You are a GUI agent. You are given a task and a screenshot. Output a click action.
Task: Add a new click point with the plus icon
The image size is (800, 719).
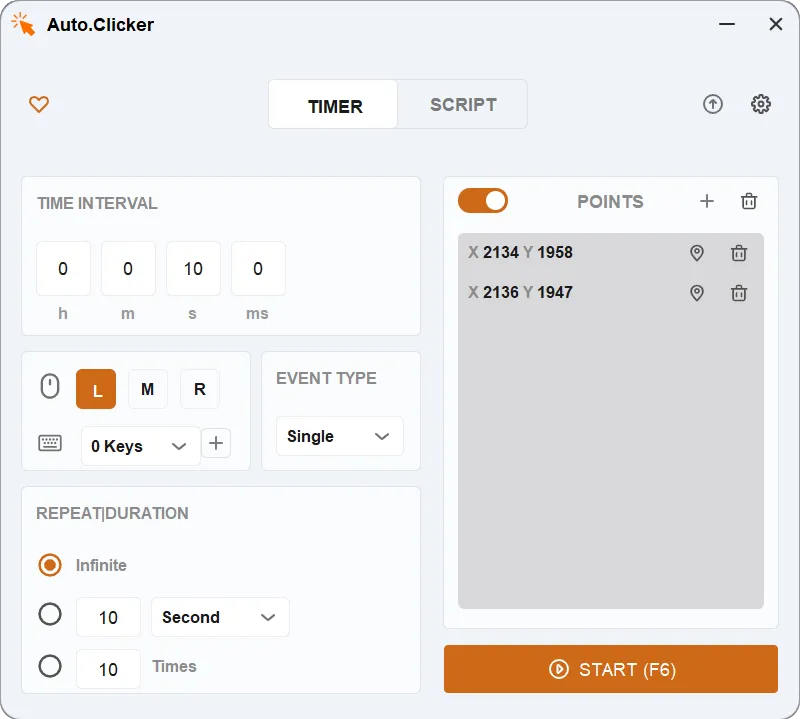(x=707, y=201)
